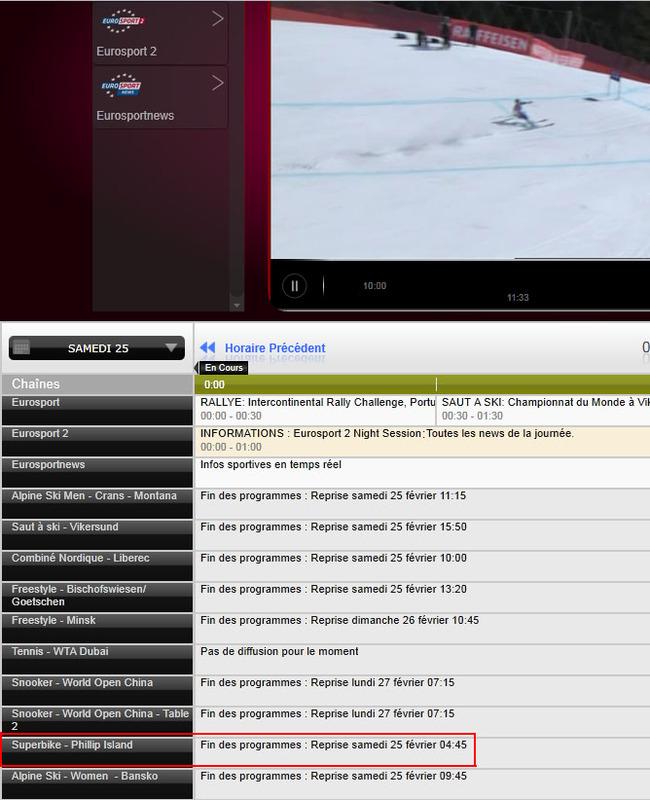Select Superbike - Phillip Island channel
The image size is (650, 800).
coord(97,753)
